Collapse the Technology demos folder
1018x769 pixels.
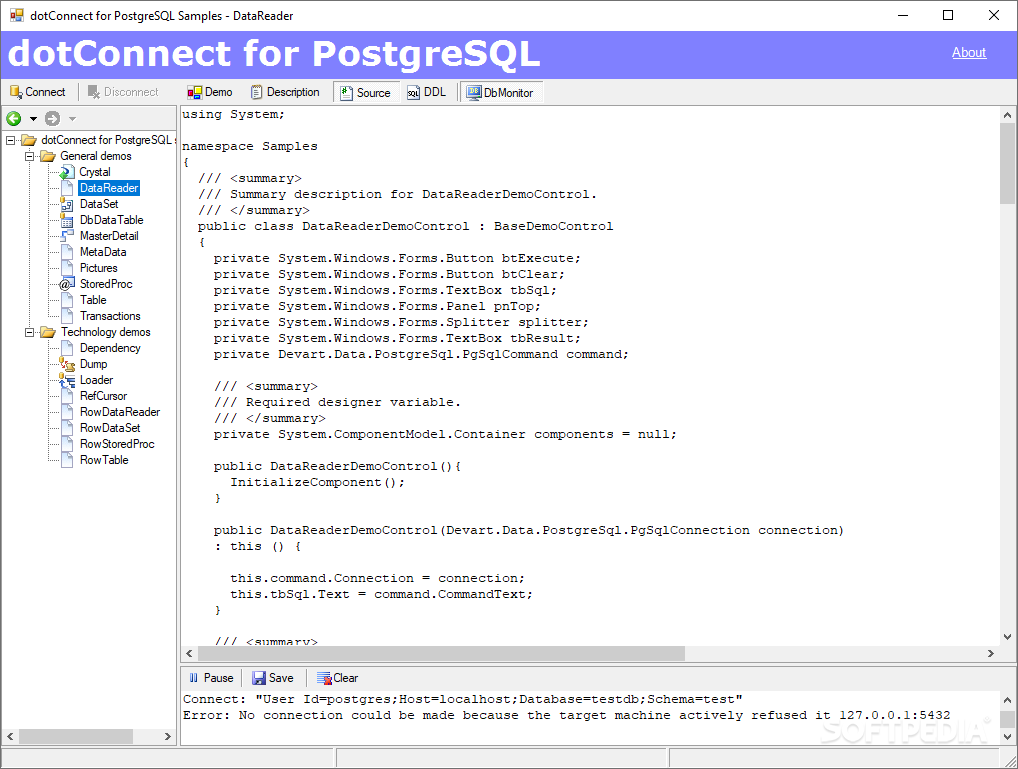(x=29, y=333)
